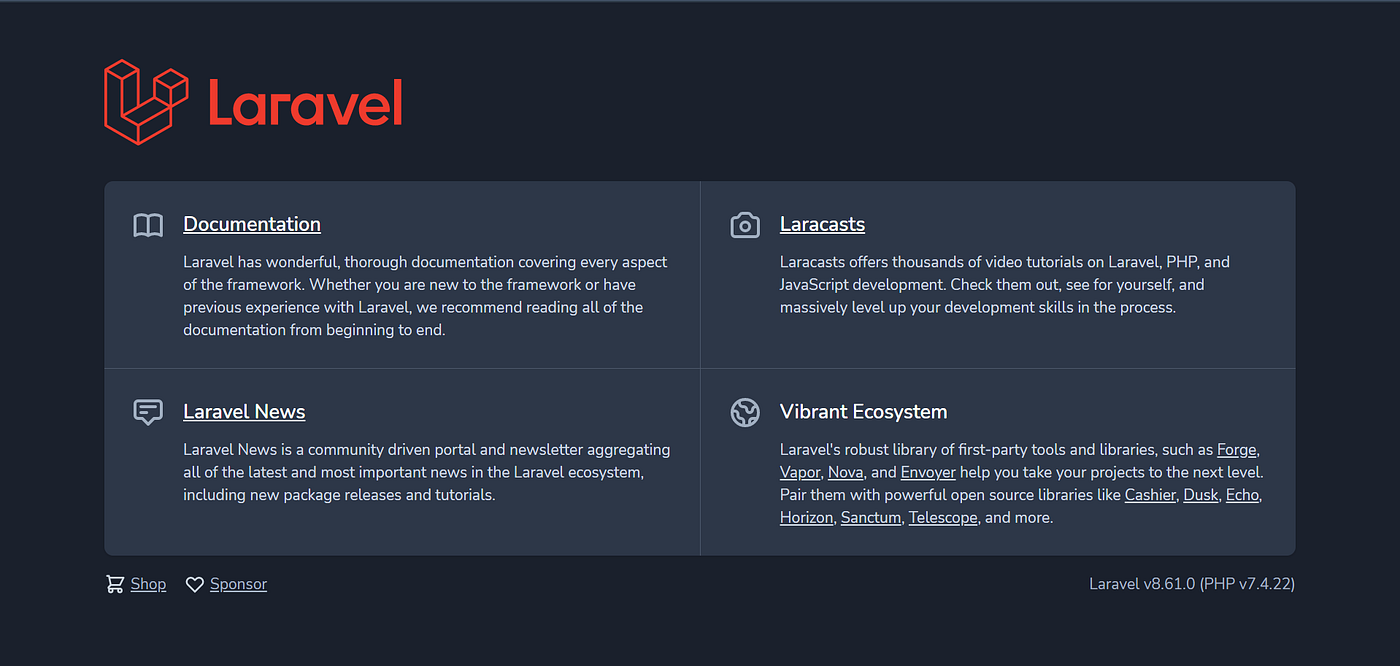Click the Dusk link
The image size is (1400, 666).
(1200, 495)
